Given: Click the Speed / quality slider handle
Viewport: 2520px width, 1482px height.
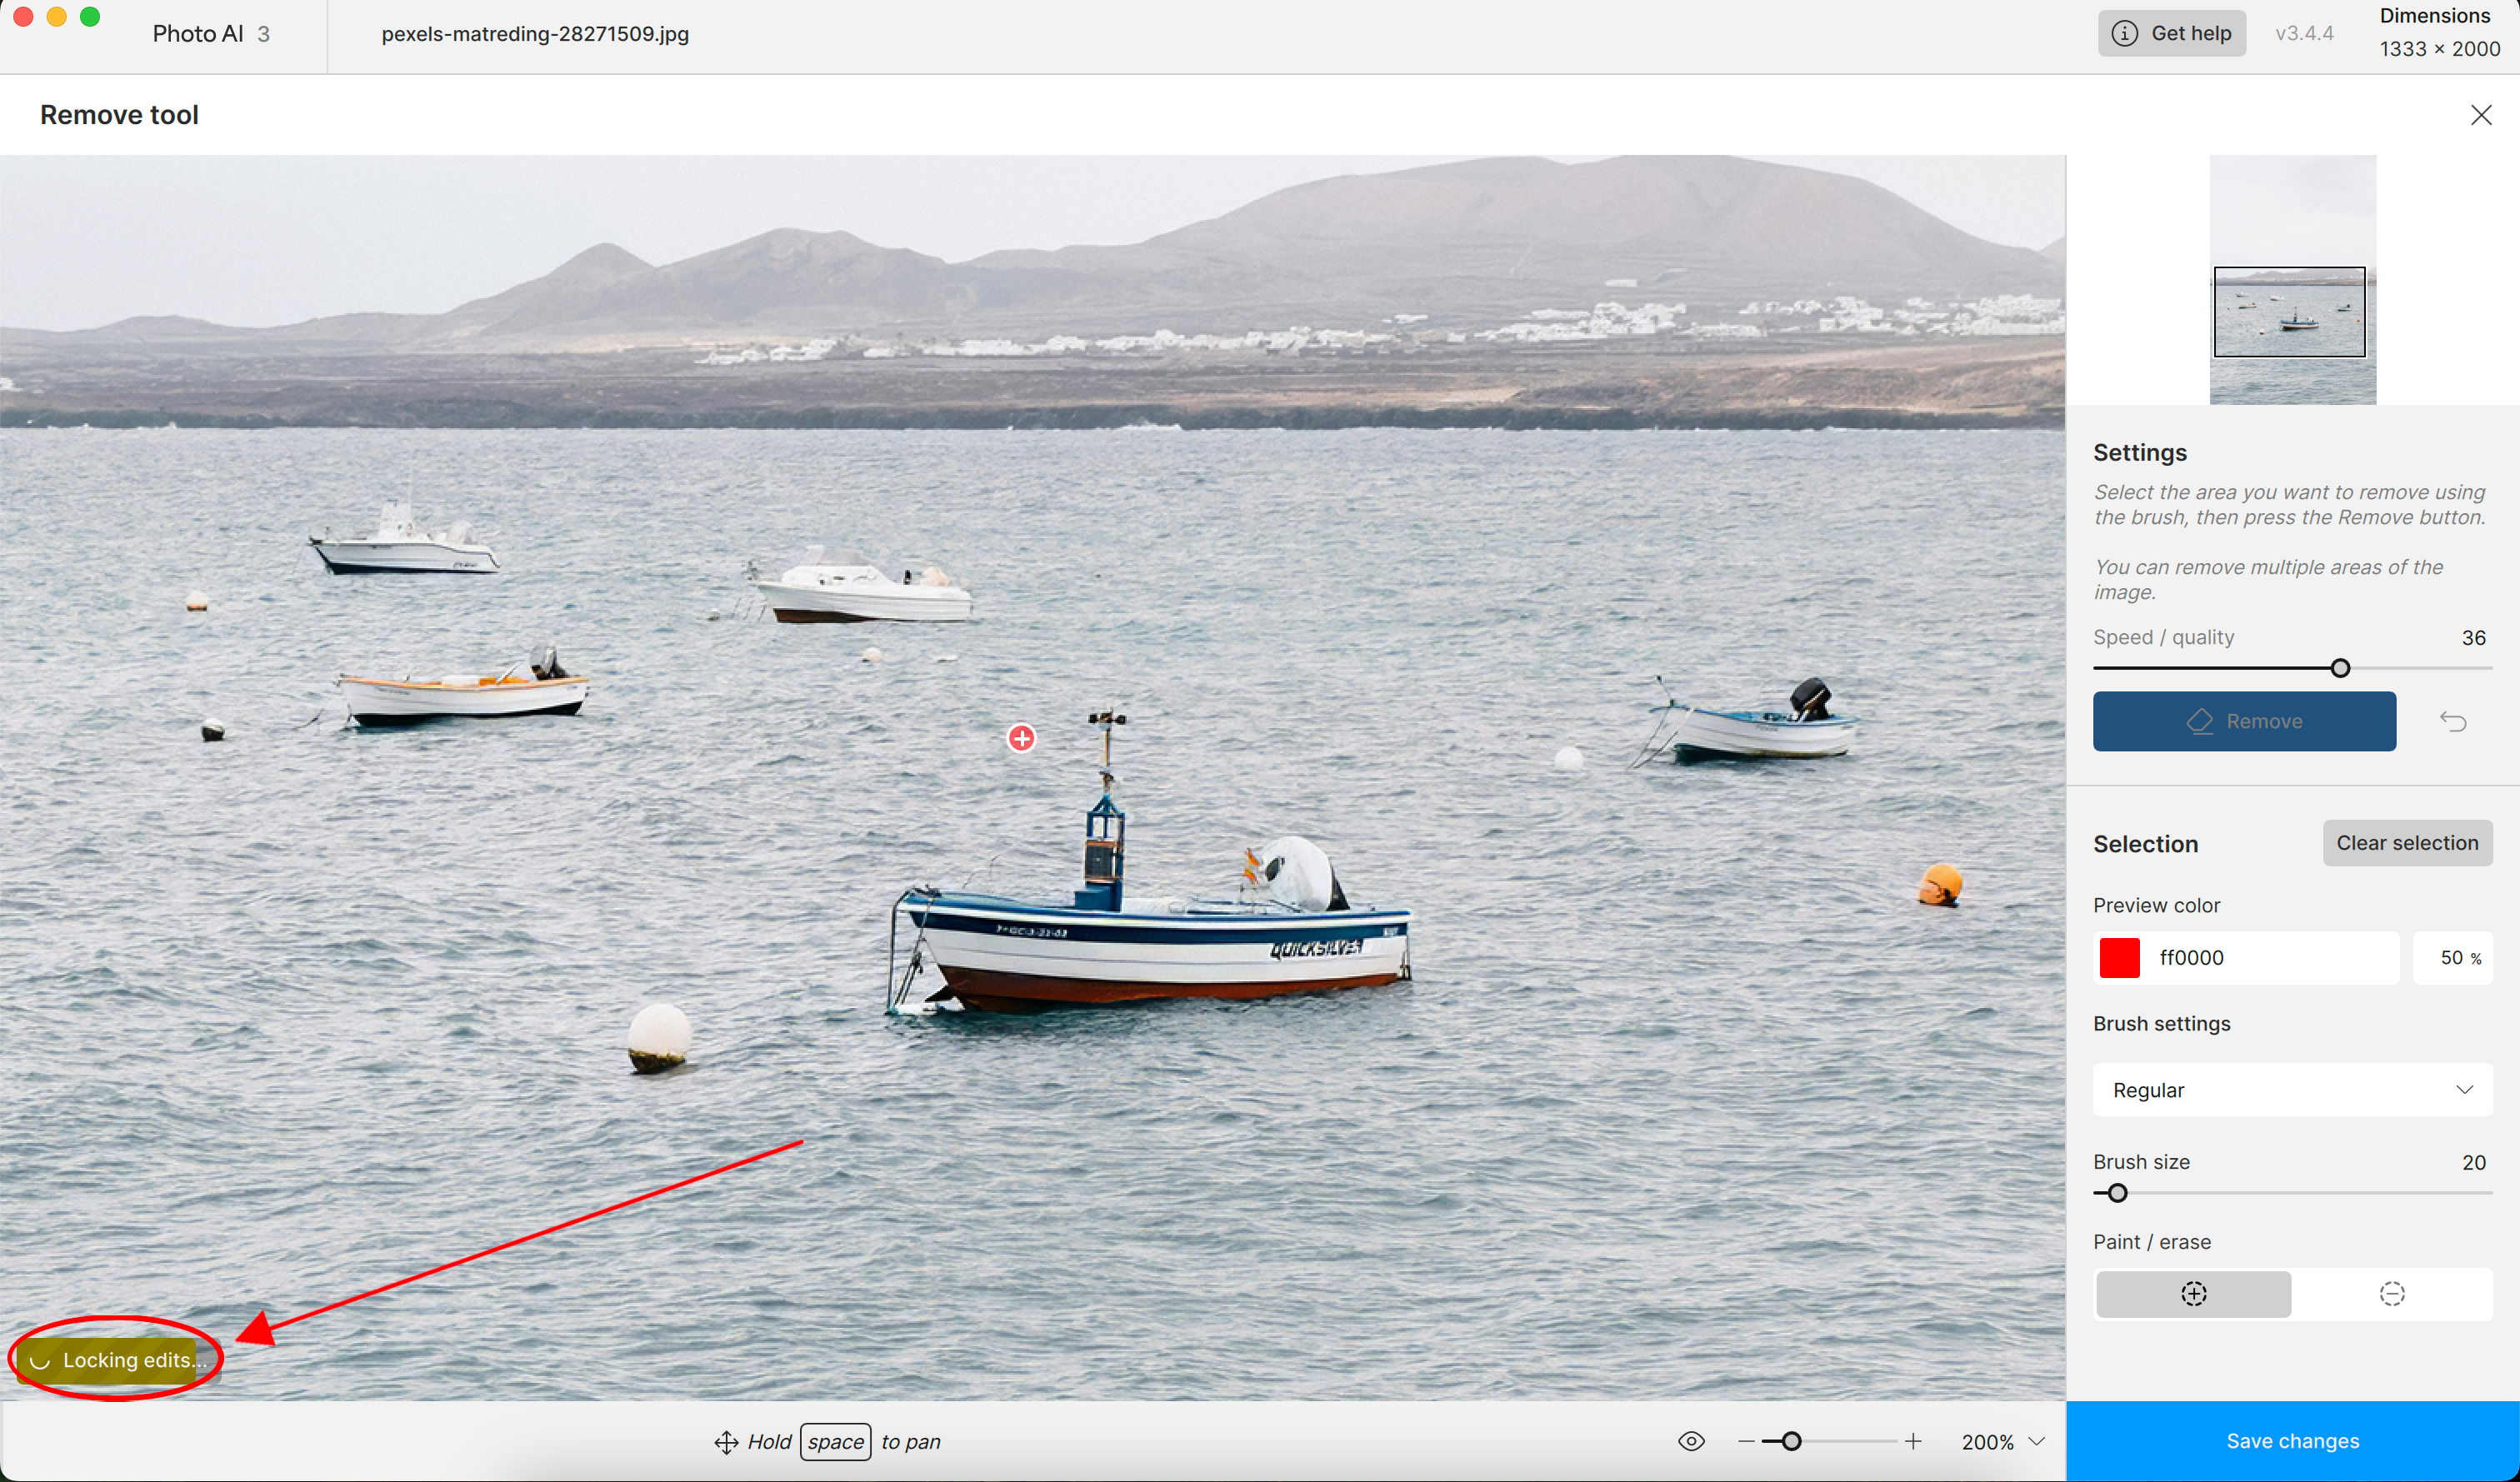Looking at the screenshot, I should click(x=2340, y=668).
